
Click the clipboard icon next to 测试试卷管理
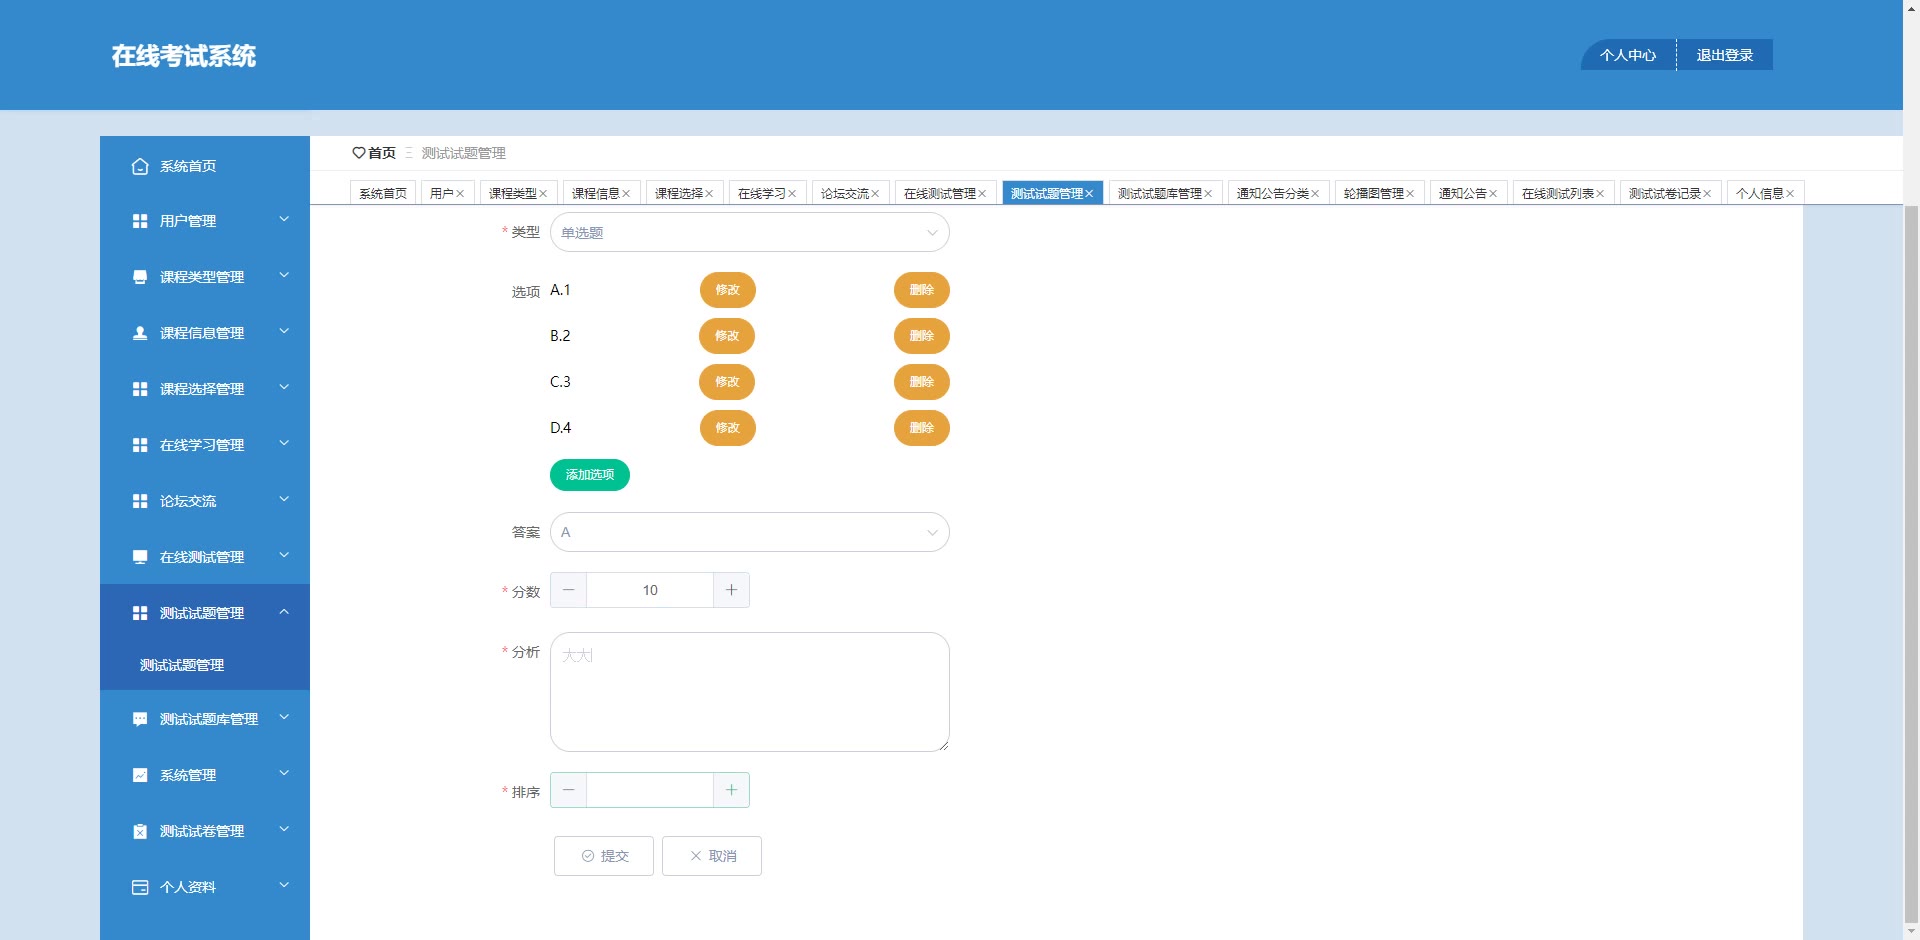pyautogui.click(x=140, y=831)
